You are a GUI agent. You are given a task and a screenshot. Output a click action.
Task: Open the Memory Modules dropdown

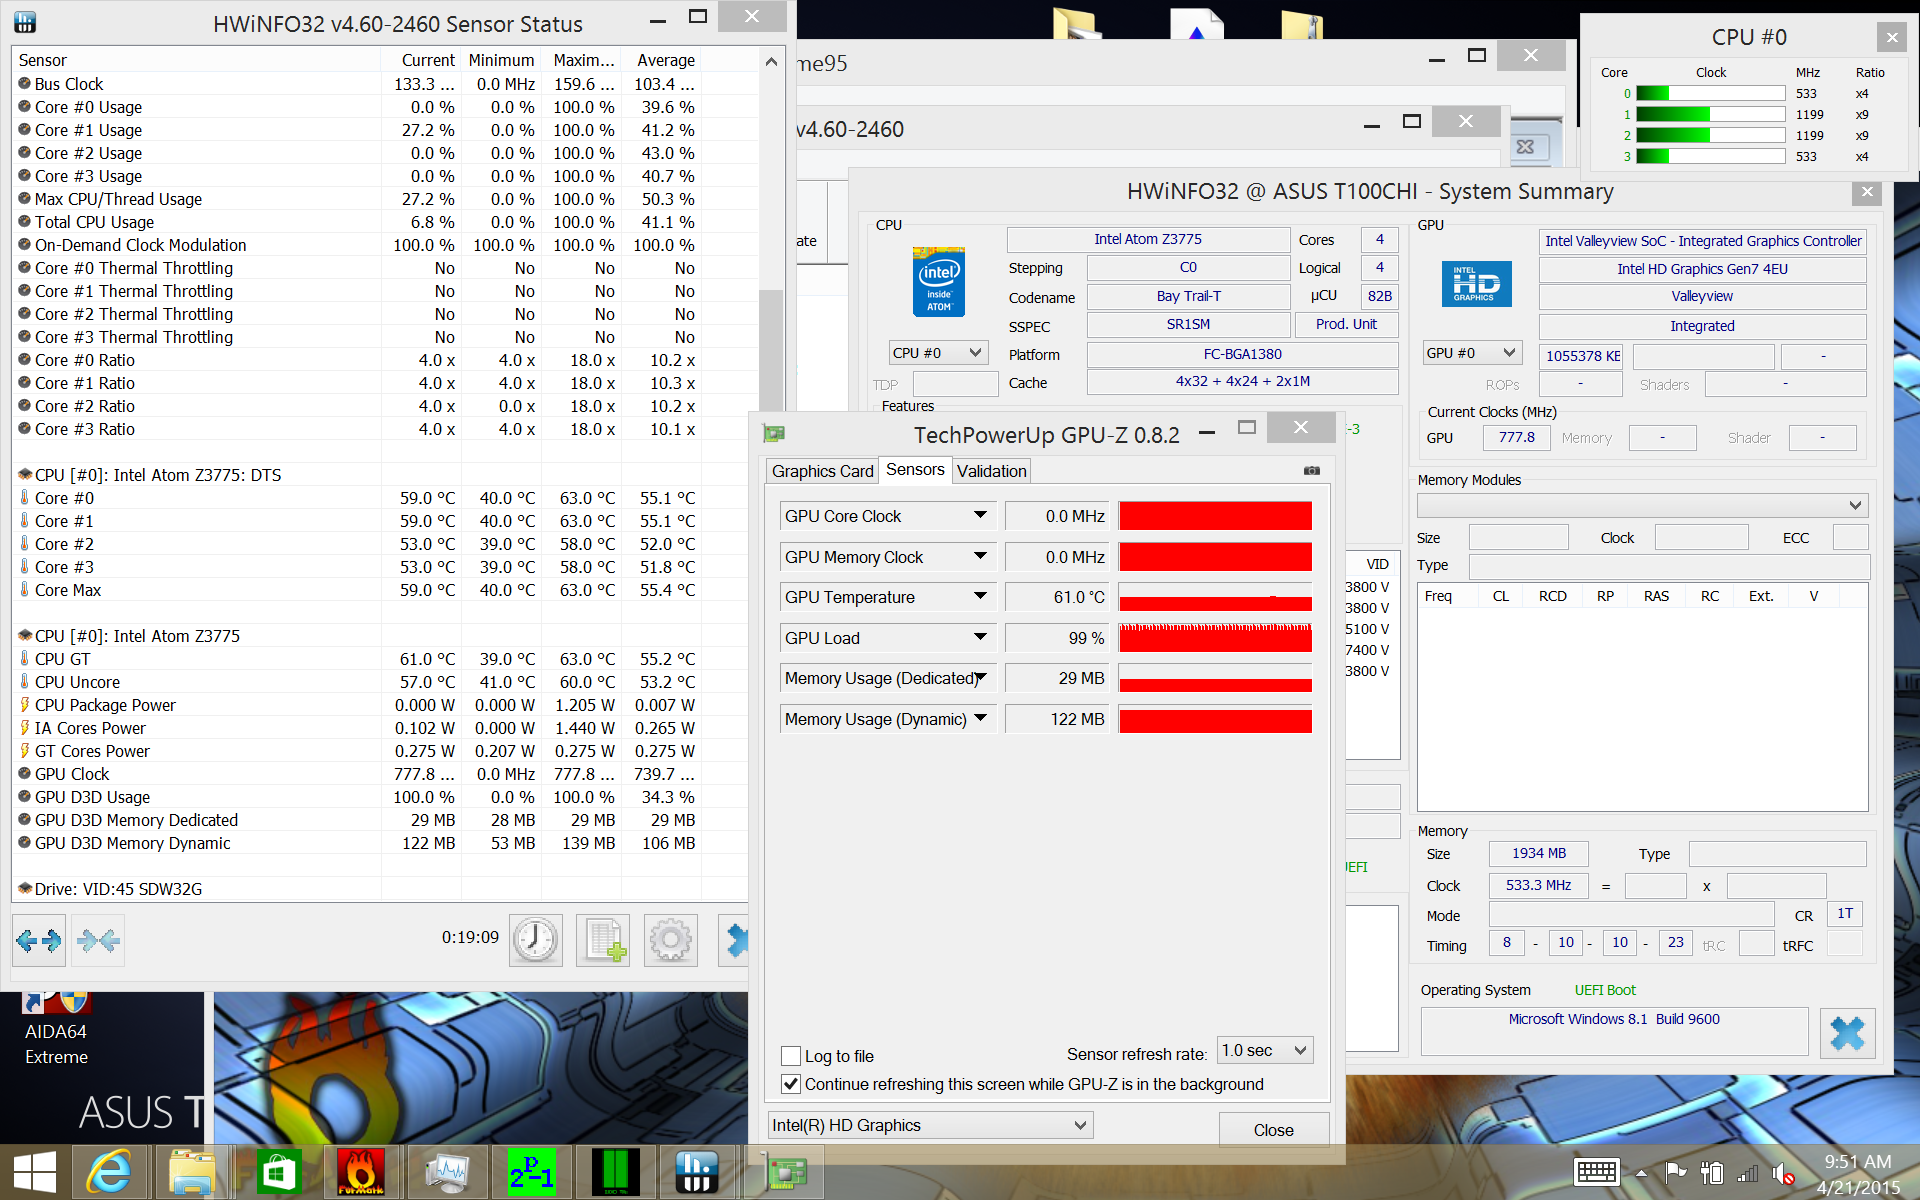click(x=1642, y=505)
